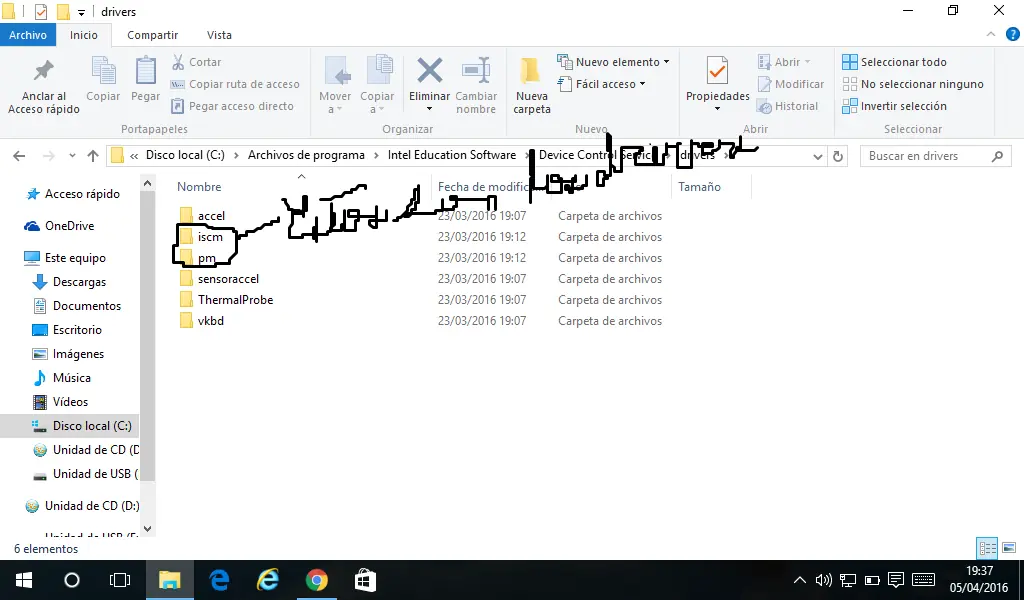Click Modificar in the ribbon

click(x=791, y=84)
